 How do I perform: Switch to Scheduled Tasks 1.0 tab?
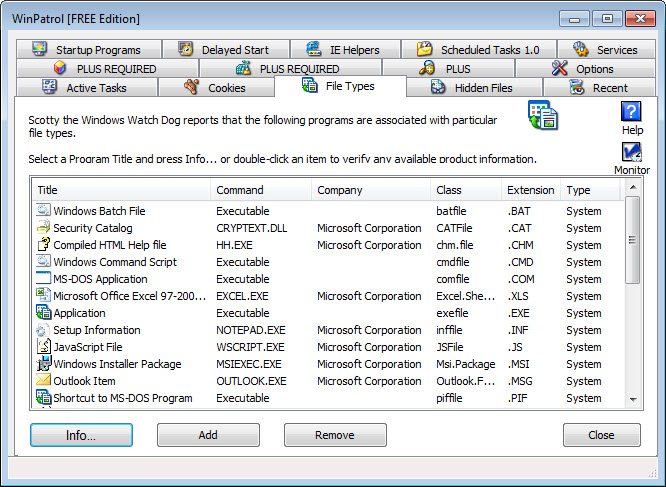479,49
